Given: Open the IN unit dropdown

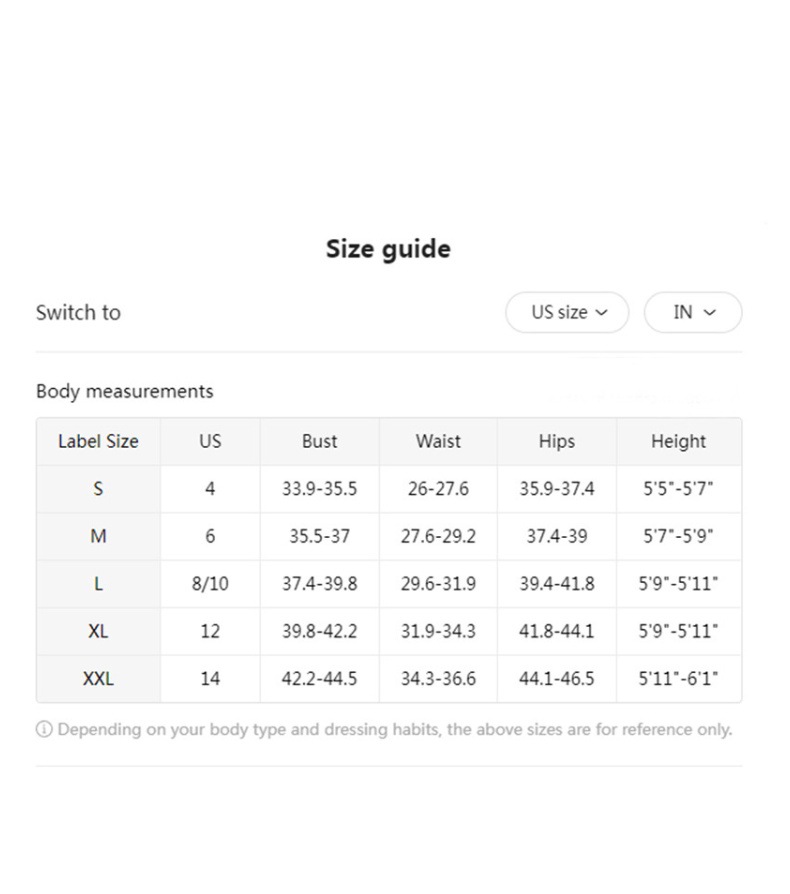Looking at the screenshot, I should (x=693, y=312).
